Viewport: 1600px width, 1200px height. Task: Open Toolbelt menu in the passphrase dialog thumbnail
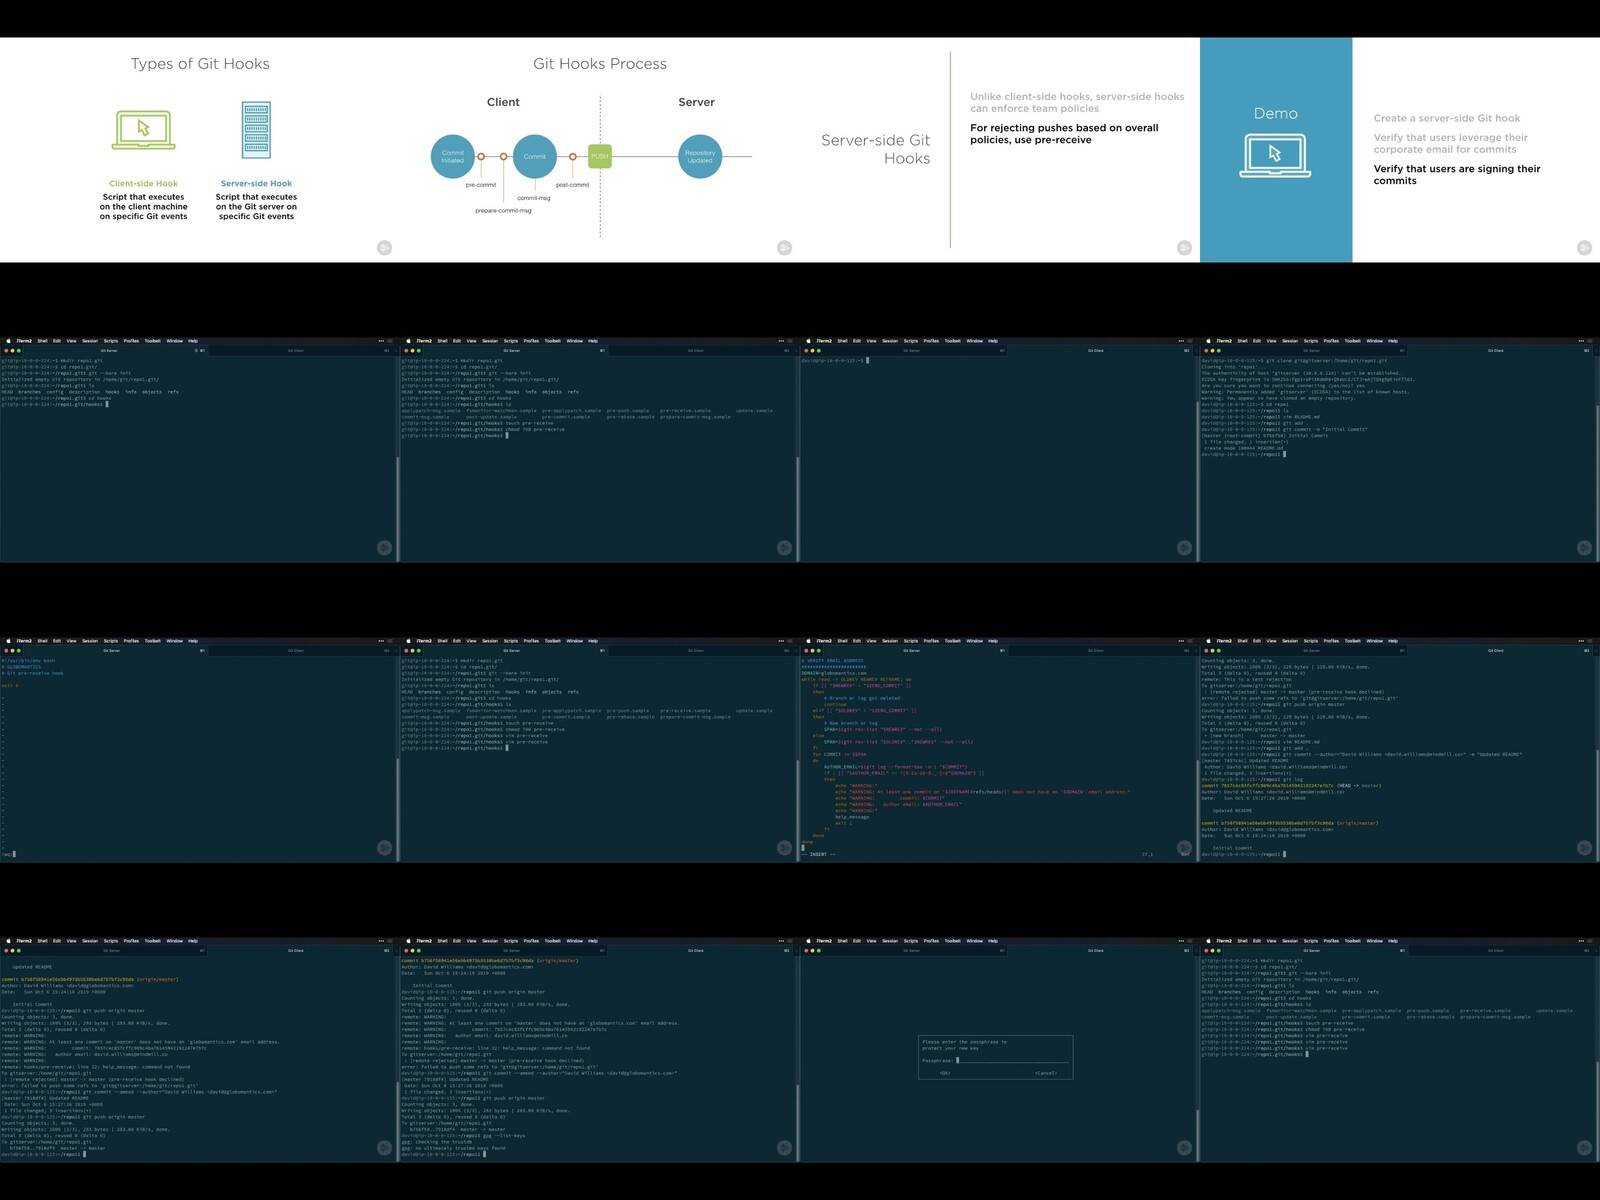click(953, 941)
